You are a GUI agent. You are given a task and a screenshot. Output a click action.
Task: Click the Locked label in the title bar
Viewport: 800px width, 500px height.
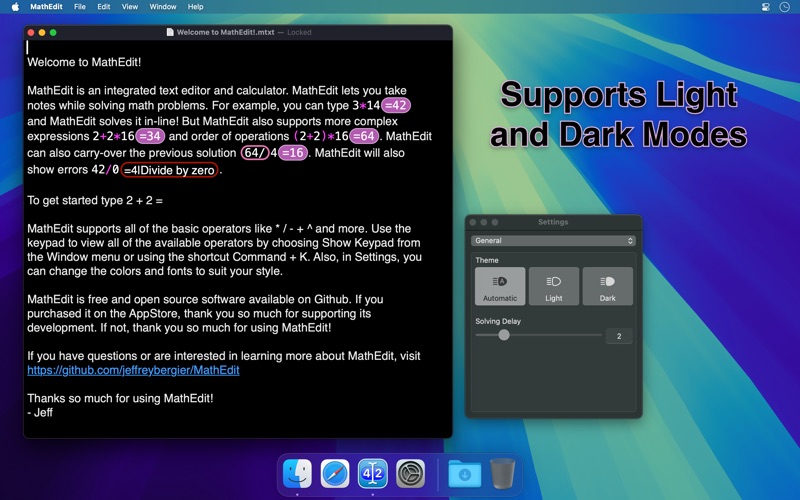tap(299, 32)
